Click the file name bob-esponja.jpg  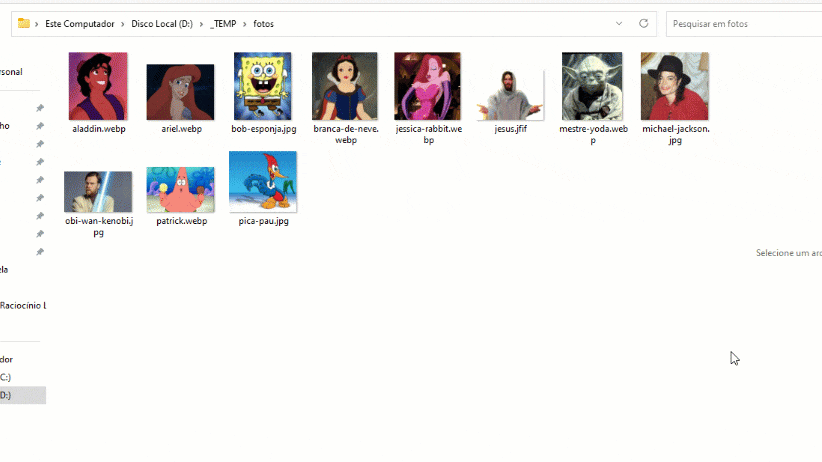(264, 128)
